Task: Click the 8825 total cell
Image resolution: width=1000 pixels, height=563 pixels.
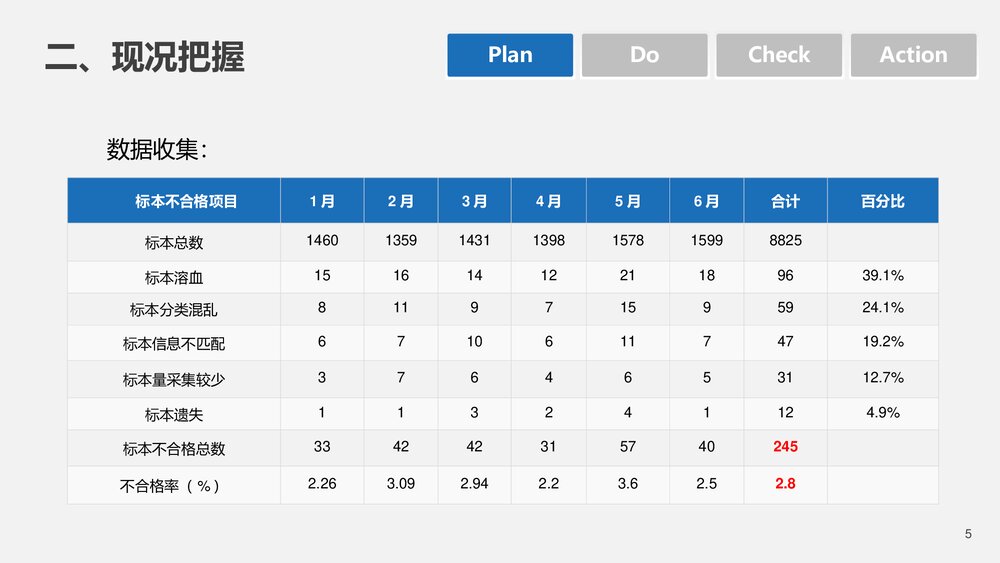Action: tap(785, 241)
